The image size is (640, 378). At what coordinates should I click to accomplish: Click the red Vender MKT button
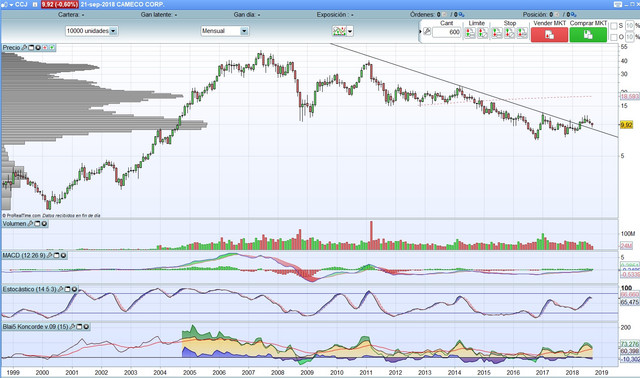[x=549, y=35]
